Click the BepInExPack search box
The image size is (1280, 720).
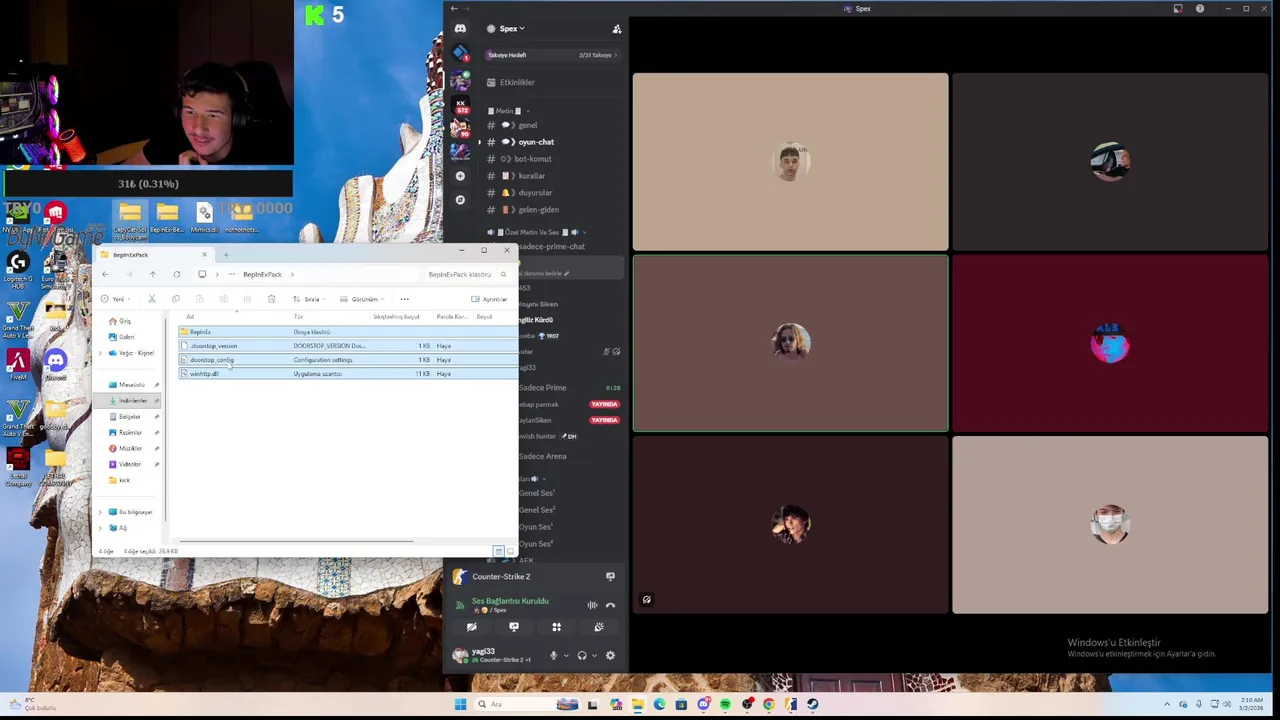pyautogui.click(x=466, y=274)
